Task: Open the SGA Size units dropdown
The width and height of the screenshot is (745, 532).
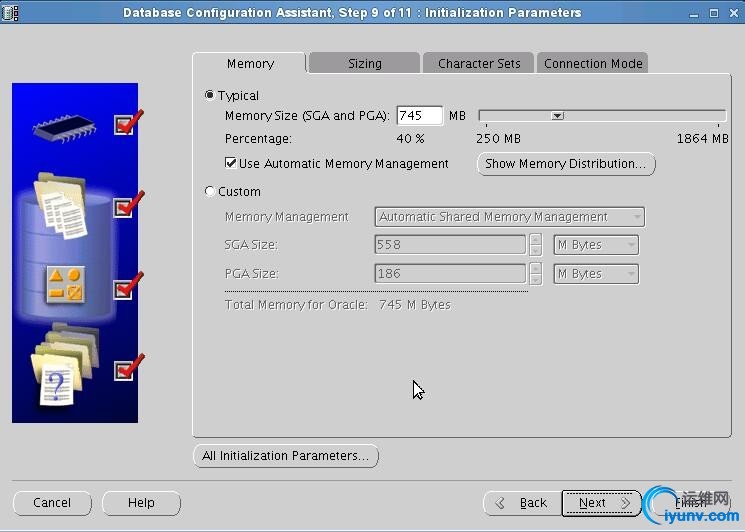Action: (x=596, y=245)
